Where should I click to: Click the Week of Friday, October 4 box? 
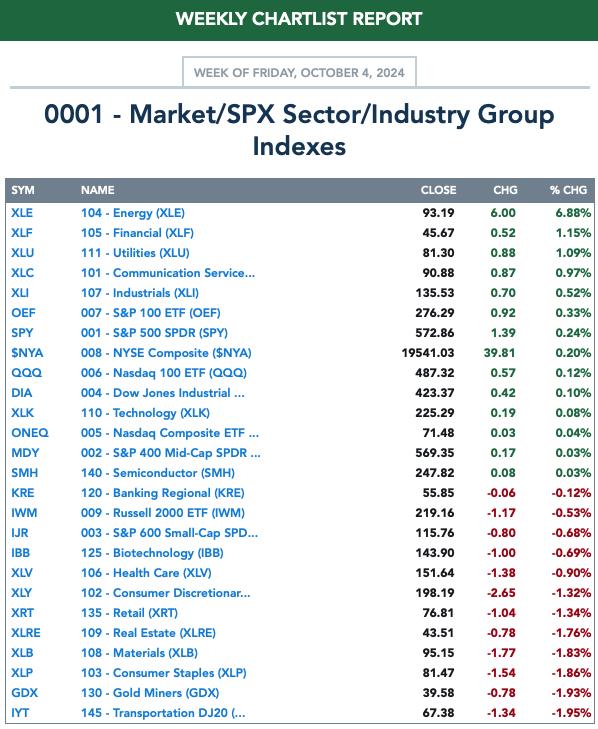point(299,72)
